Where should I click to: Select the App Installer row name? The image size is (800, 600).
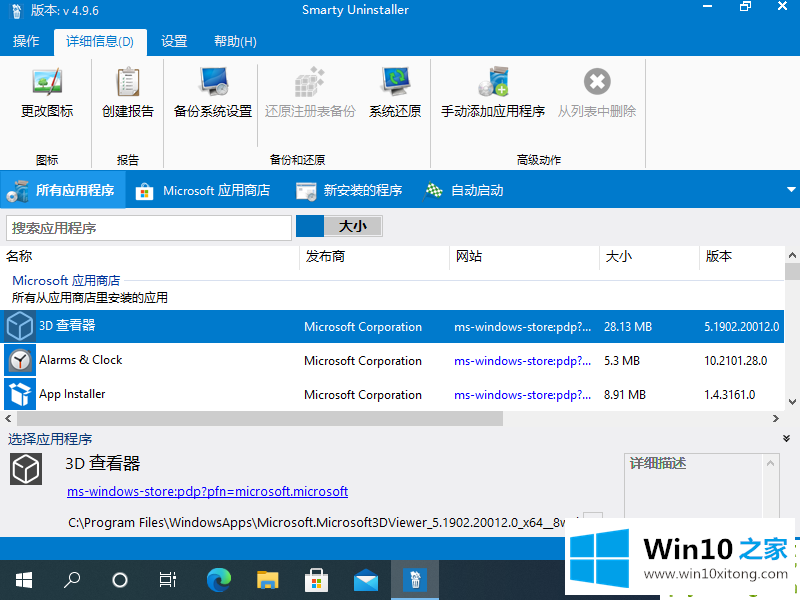[x=72, y=394]
